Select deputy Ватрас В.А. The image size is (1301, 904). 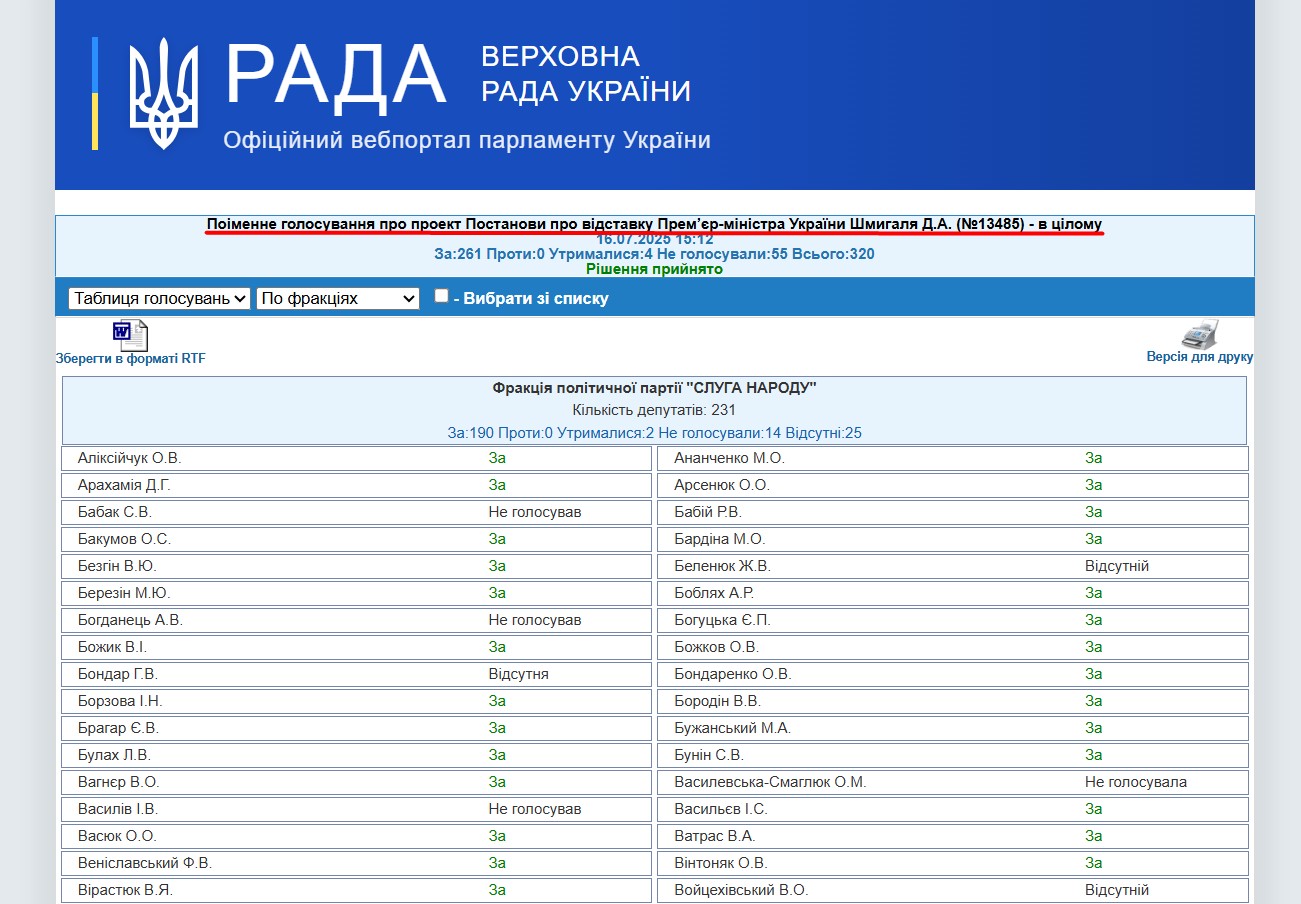pyautogui.click(x=715, y=836)
